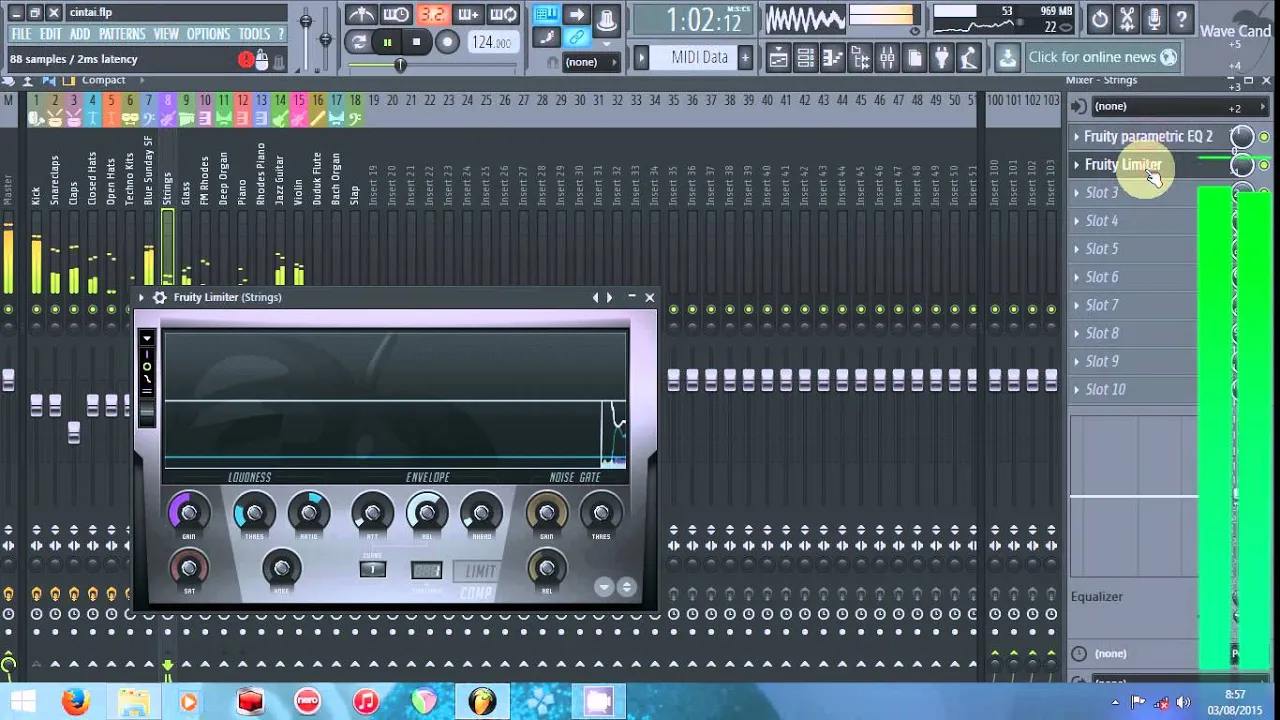Switch Fruity Limiter to COMP mode

[476, 592]
